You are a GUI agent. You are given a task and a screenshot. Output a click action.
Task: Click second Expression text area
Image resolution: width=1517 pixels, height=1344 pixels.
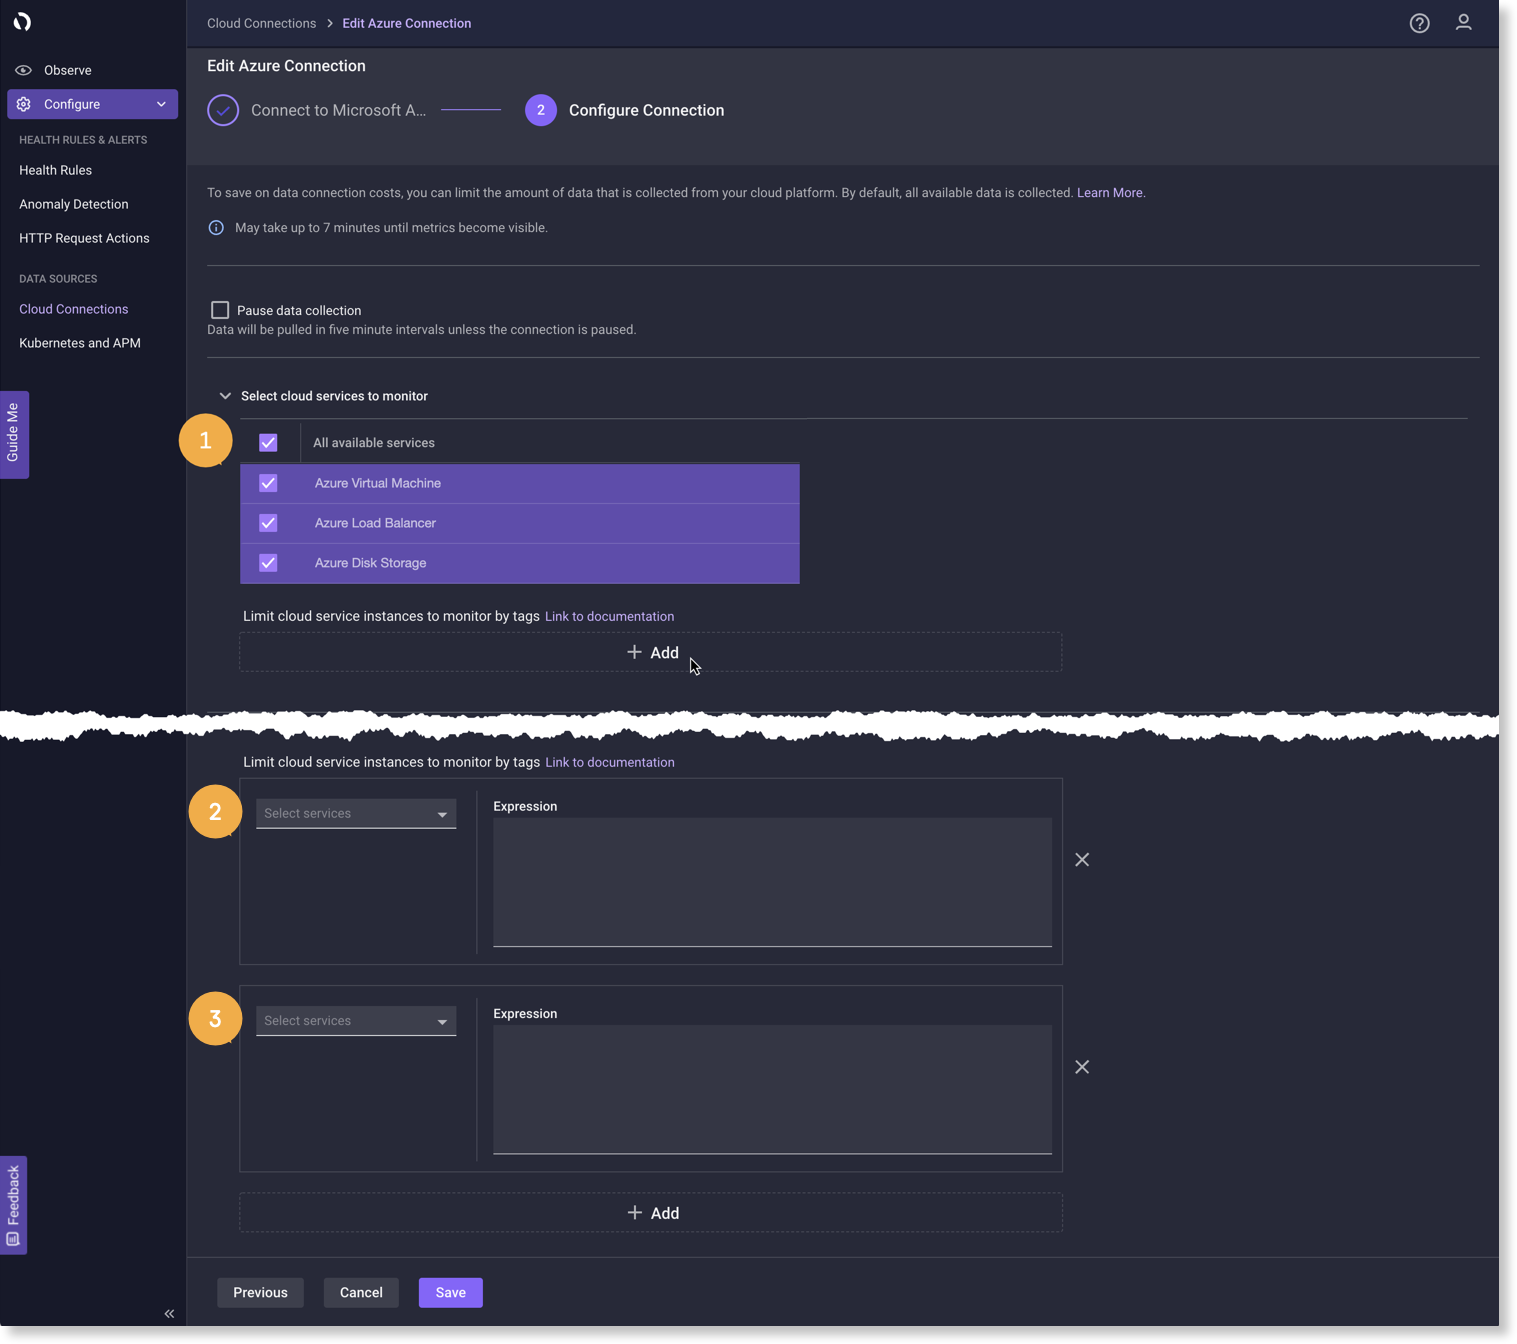[772, 1089]
